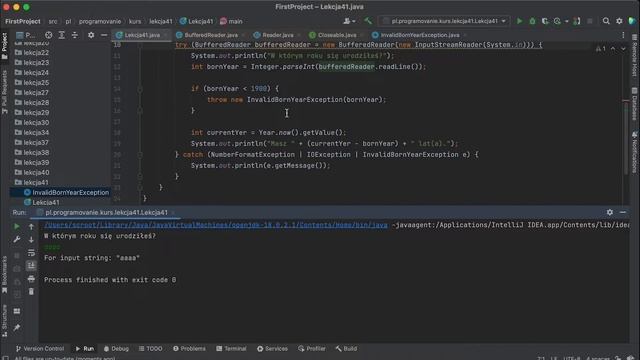Rerun program in Run panel
The image size is (640, 360).
pos(17,226)
